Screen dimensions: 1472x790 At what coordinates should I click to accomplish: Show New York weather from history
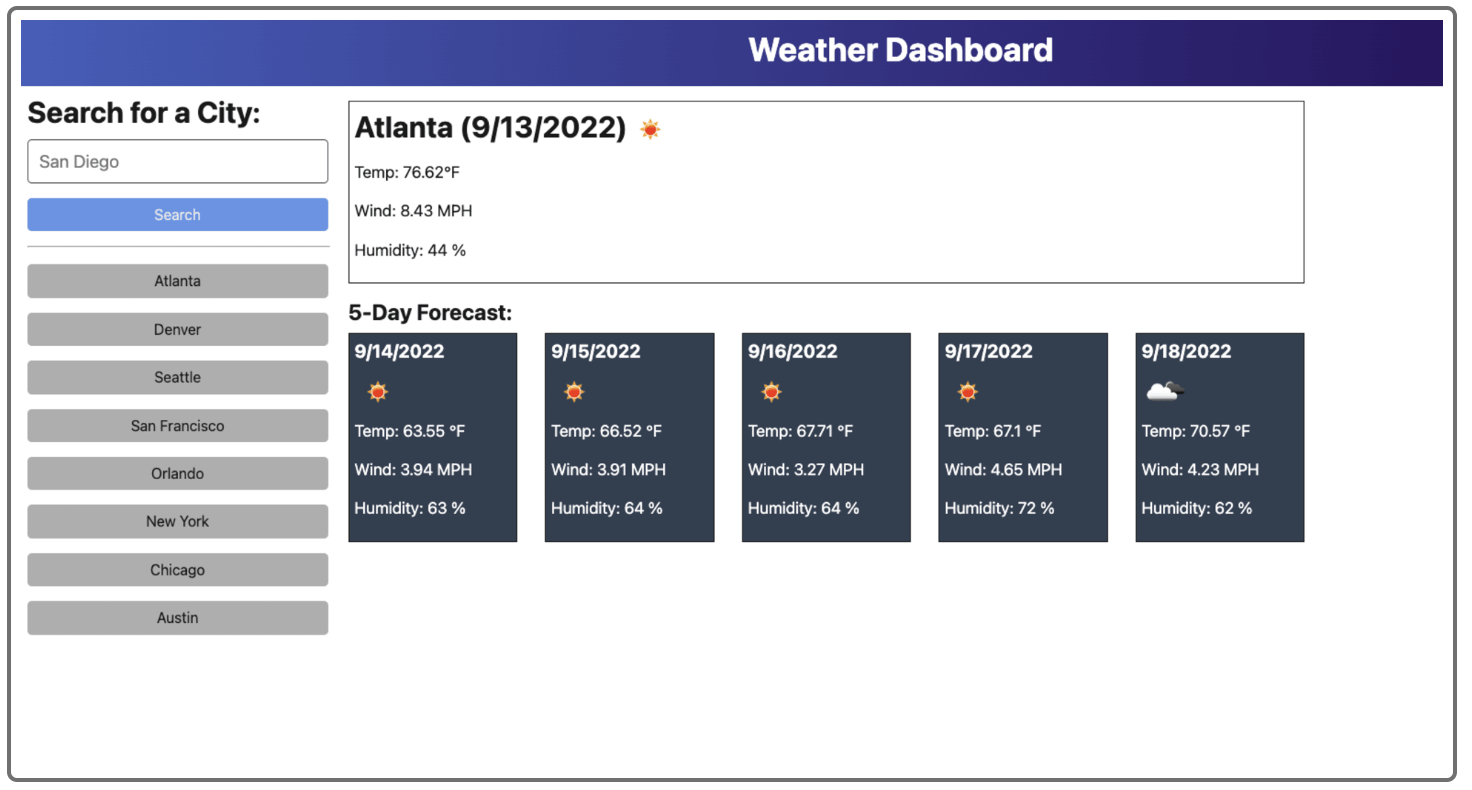[178, 521]
